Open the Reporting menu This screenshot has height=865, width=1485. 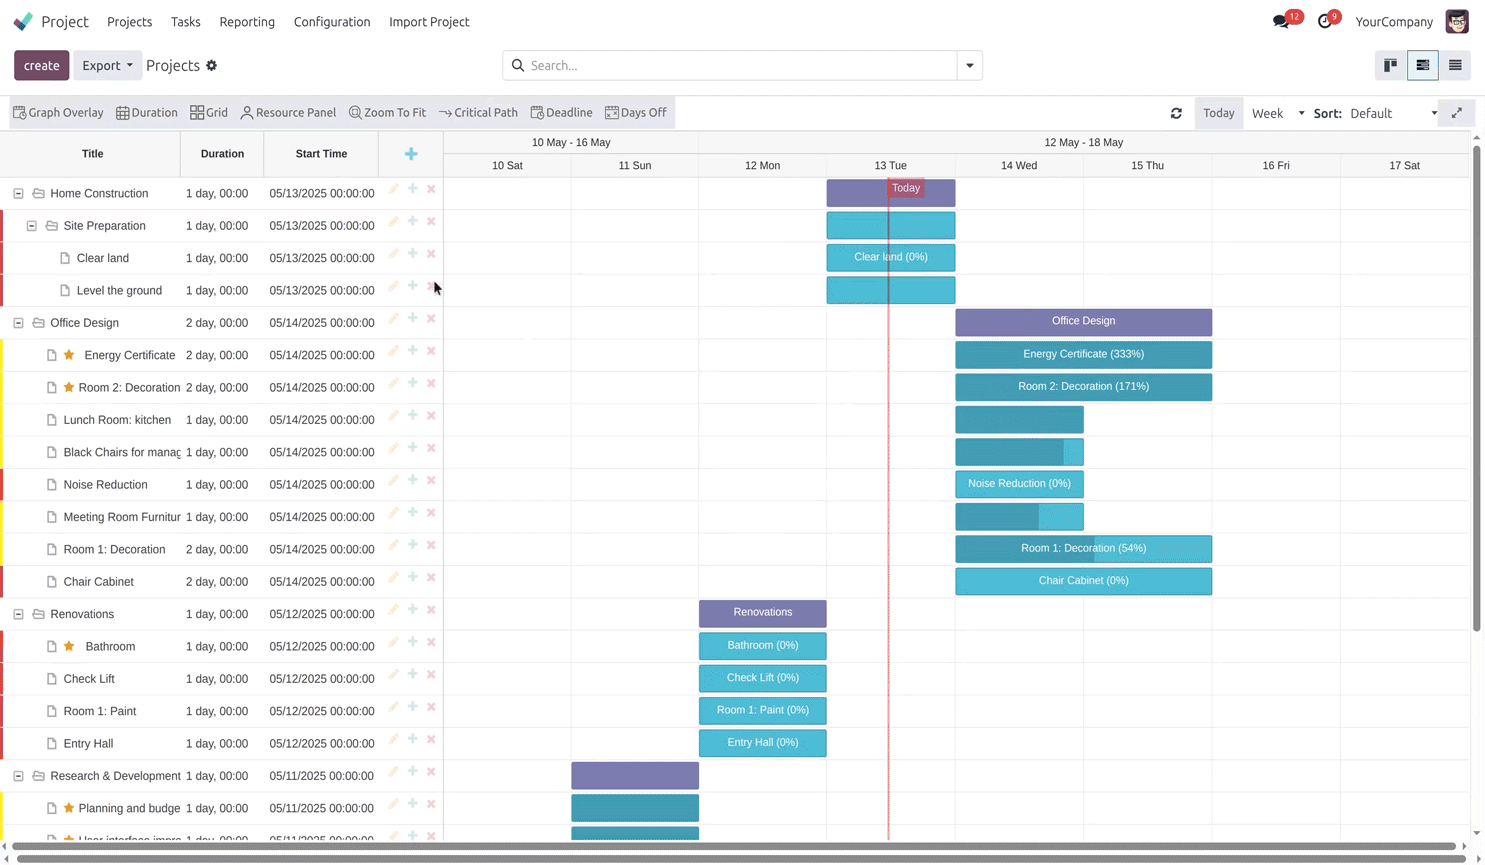point(247,22)
